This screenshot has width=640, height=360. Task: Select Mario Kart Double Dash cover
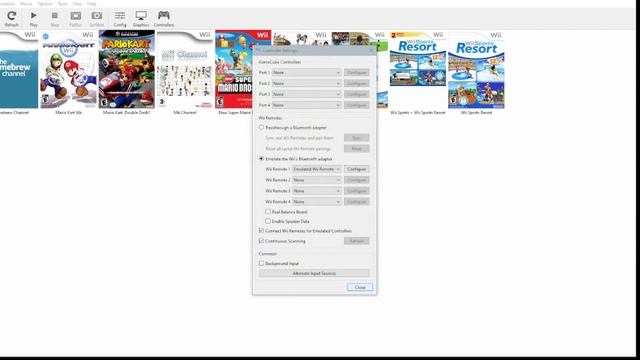pos(127,69)
